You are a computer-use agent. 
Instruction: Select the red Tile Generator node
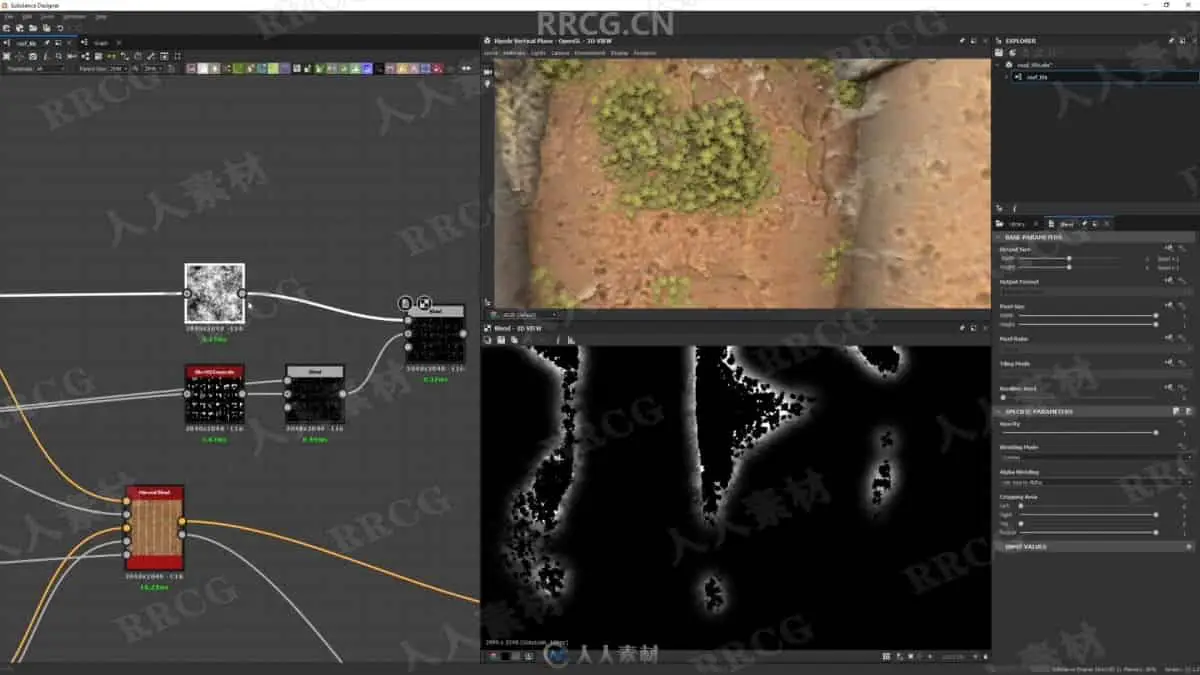[214, 393]
